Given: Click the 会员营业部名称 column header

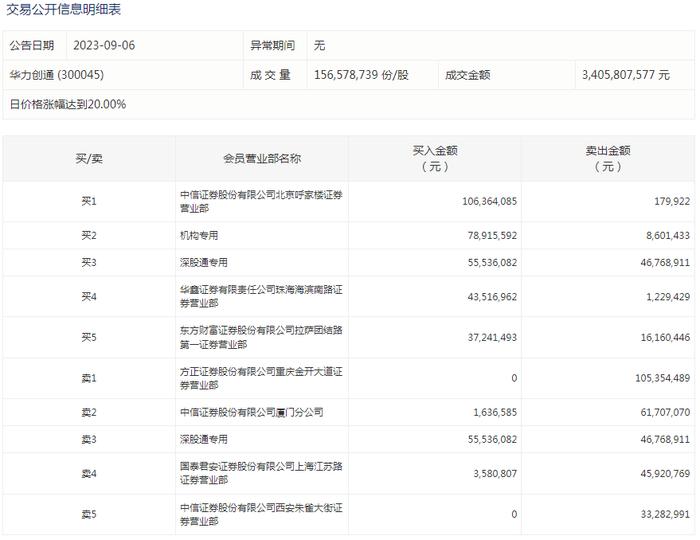Looking at the screenshot, I should click(x=262, y=158).
